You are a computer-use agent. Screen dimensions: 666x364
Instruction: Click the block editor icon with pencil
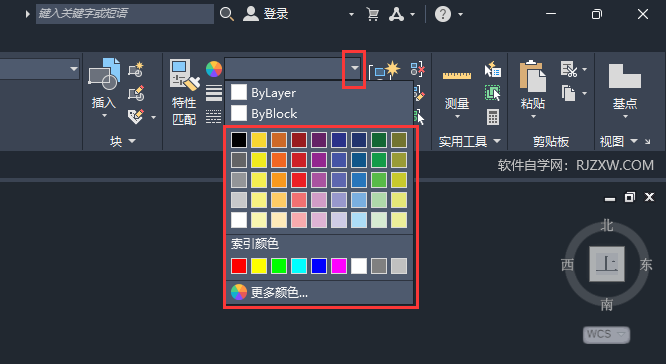(x=136, y=93)
